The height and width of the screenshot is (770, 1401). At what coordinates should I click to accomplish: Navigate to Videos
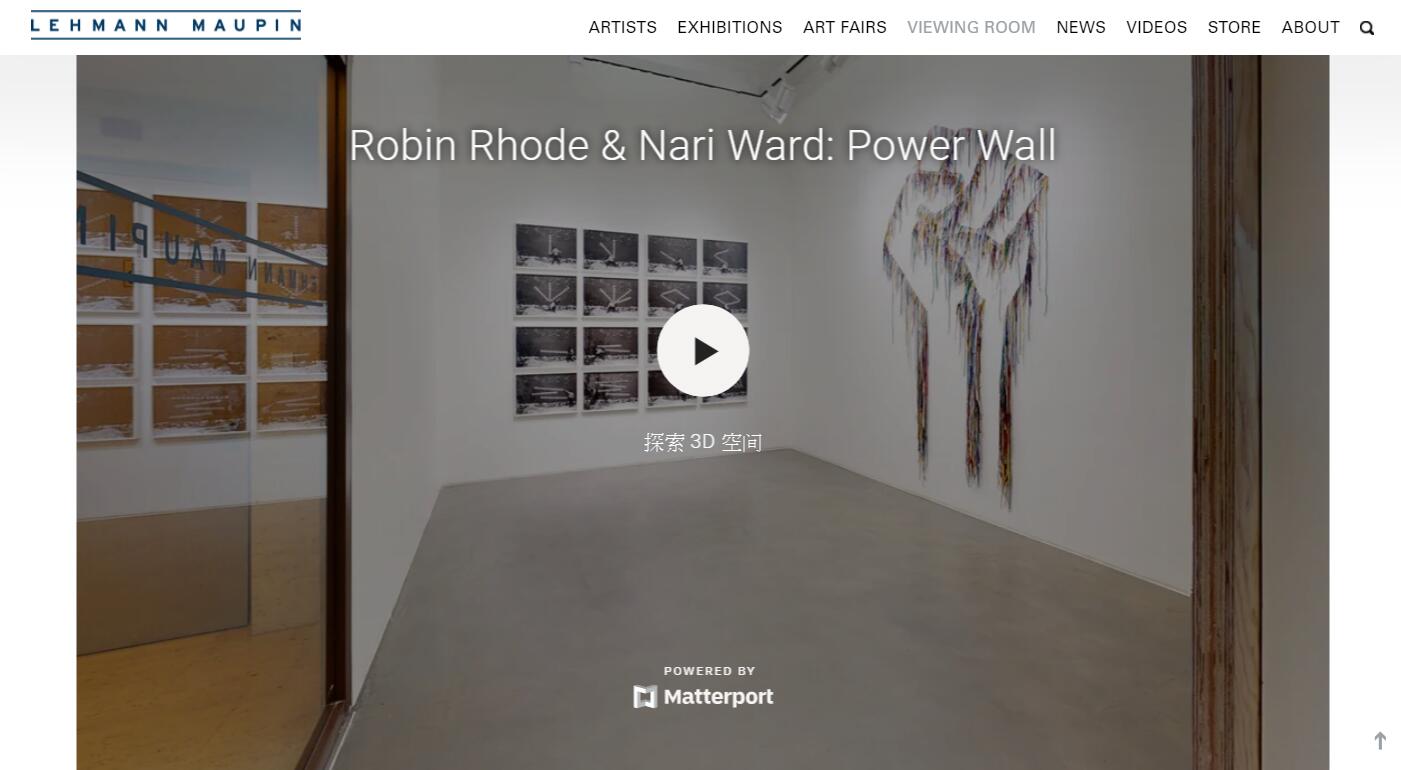click(x=1157, y=28)
